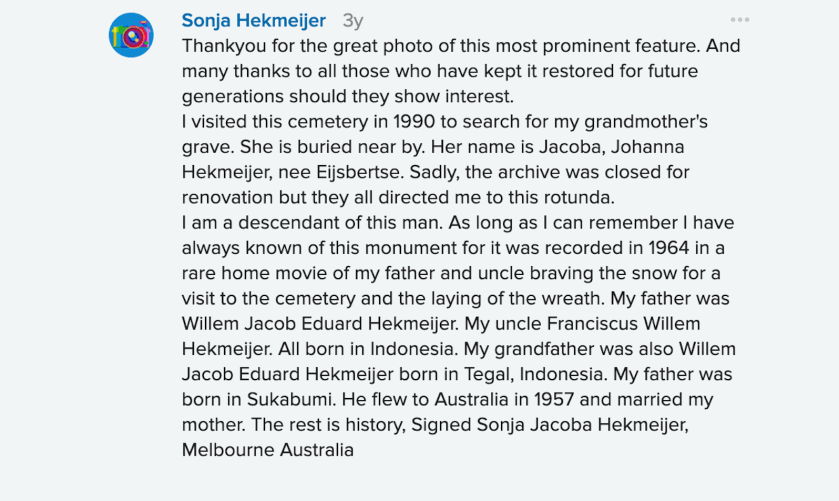Click the line starting 'rare home movie'
This screenshot has height=501, width=839.
[445, 273]
